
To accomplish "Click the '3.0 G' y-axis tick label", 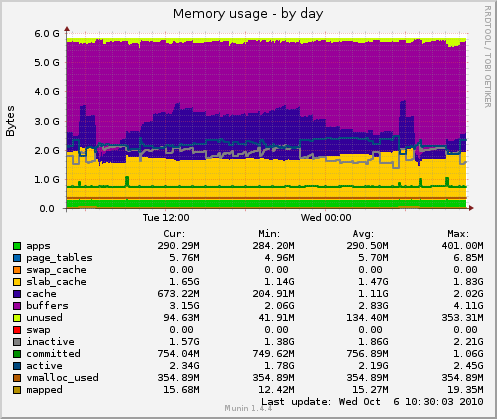I will (x=47, y=121).
